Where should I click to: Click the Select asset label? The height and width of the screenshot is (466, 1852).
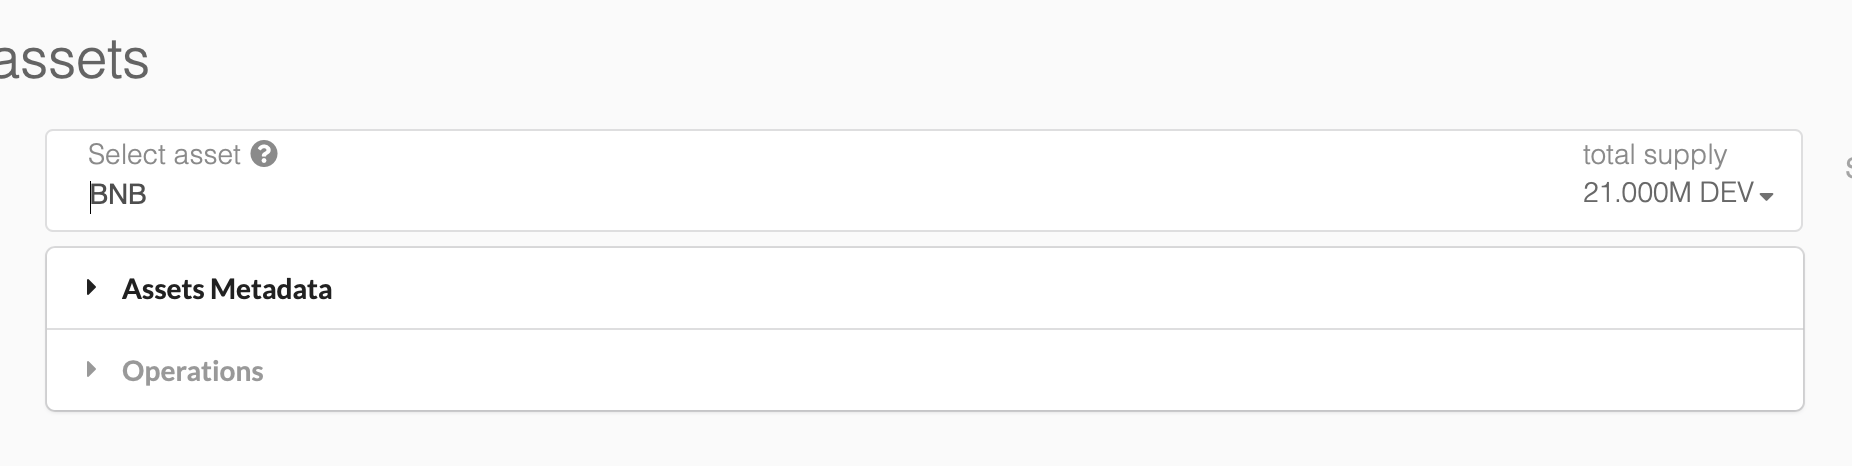[164, 154]
